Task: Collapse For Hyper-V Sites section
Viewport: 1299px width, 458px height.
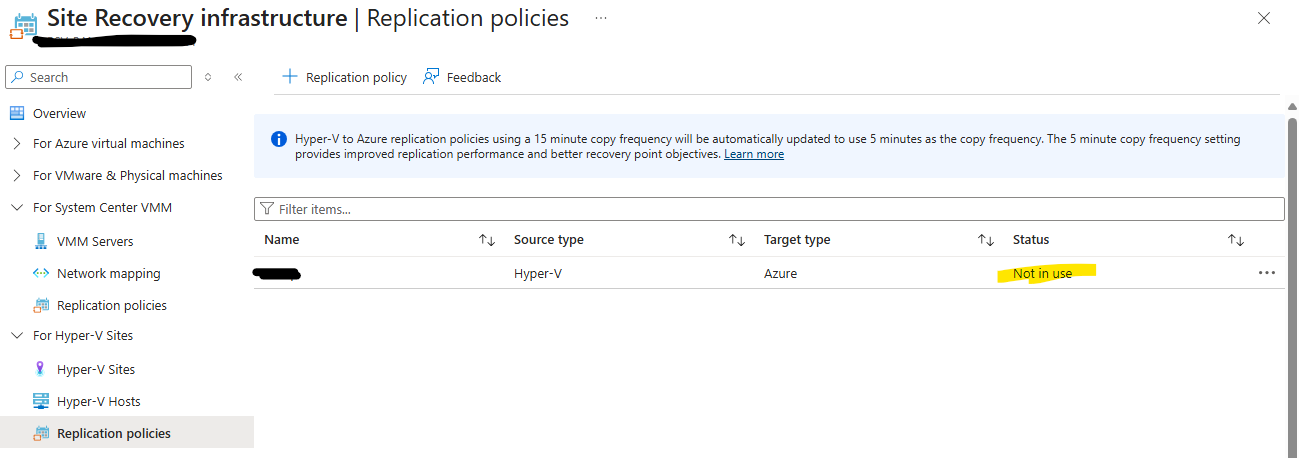Action: [x=17, y=336]
